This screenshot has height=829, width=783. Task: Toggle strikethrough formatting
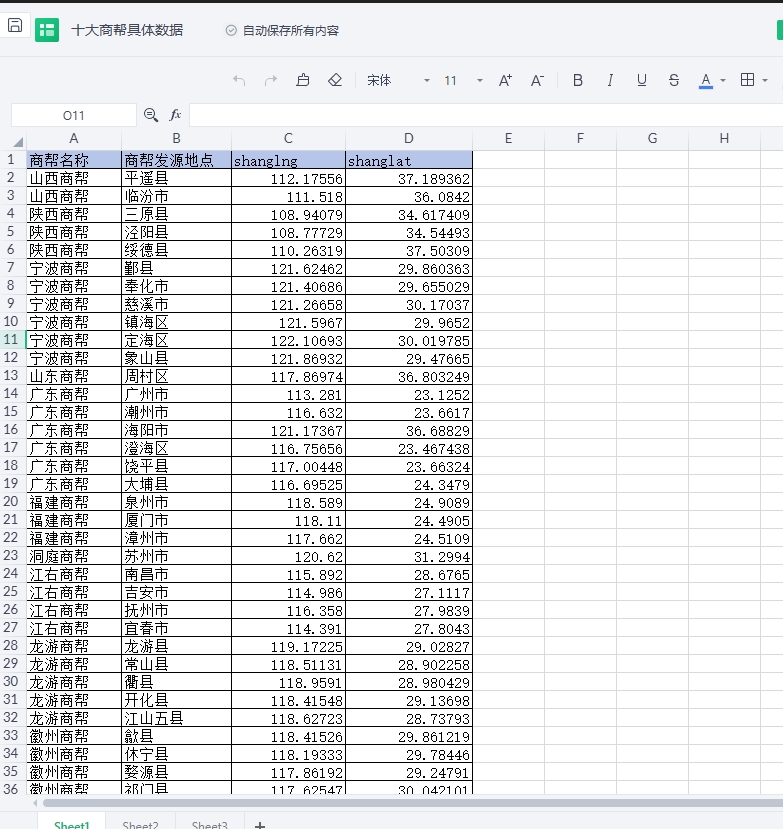[674, 80]
